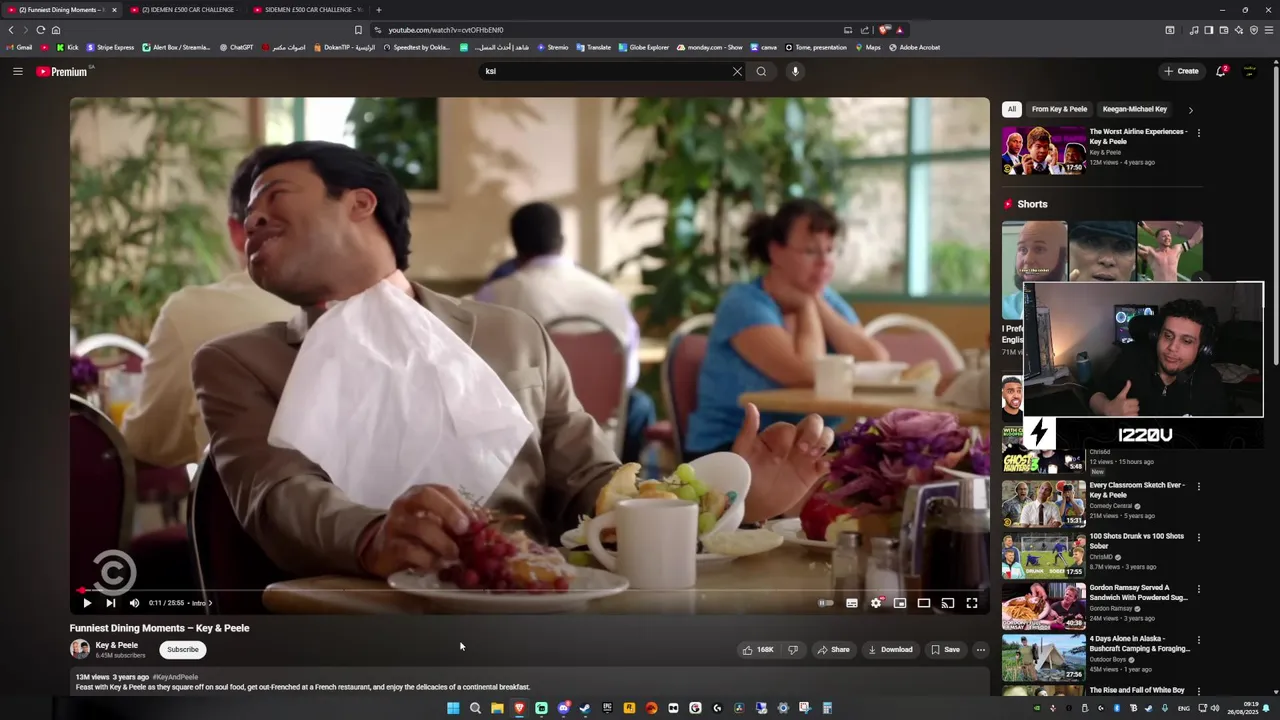Select the Keegan-Michael Key chip
This screenshot has width=1280, height=720.
tap(1134, 109)
